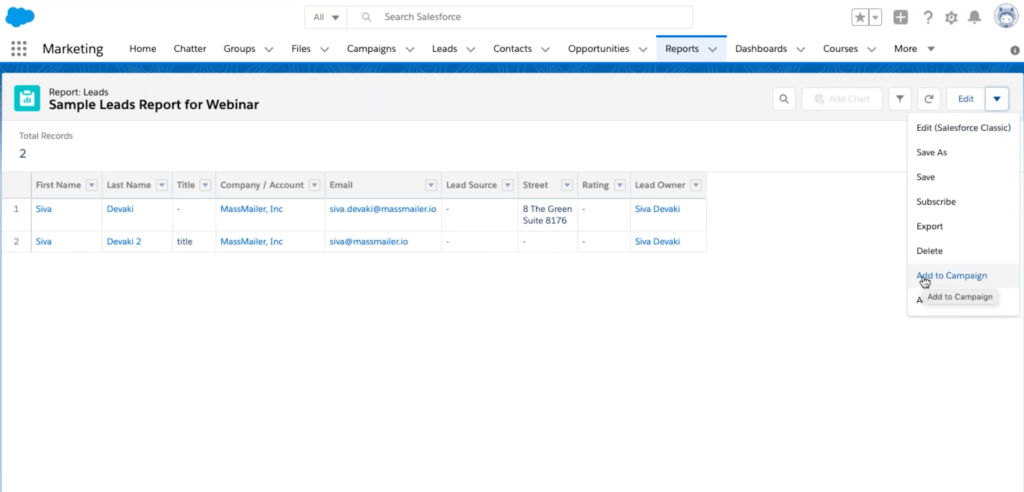Toggle the report filter funnel icon
1024x492 pixels.
click(900, 99)
